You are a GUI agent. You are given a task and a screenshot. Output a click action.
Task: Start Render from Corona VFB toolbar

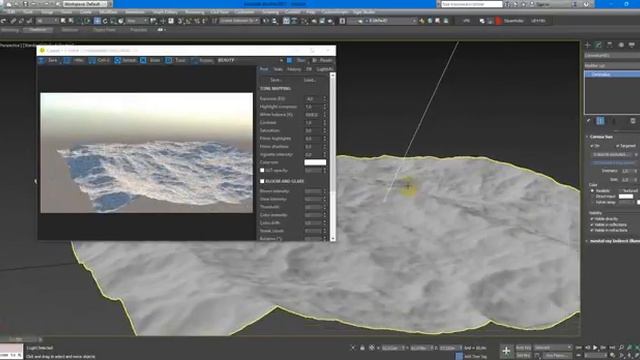[322, 60]
